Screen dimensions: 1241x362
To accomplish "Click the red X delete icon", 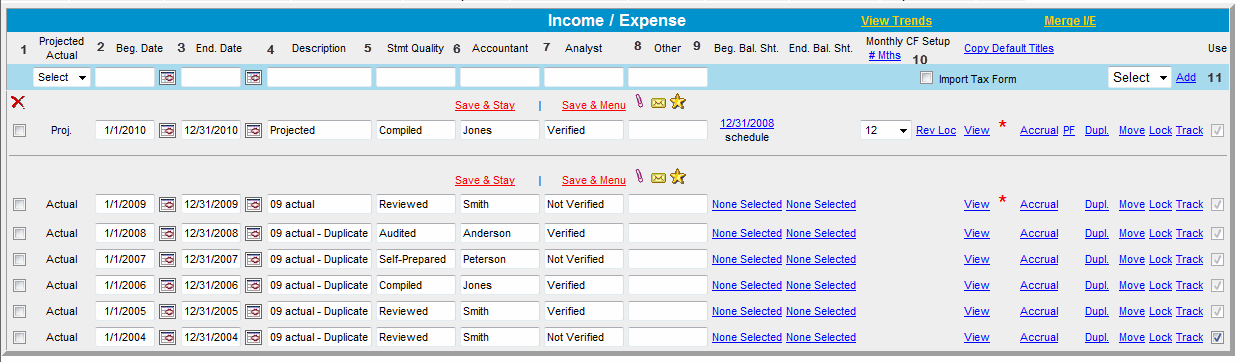I will coord(18,102).
